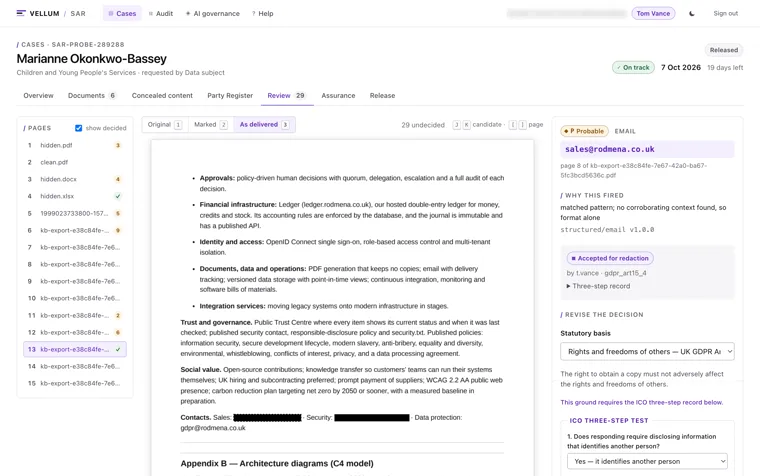Click the Probable confidence badge
760x476 pixels.
[584, 131]
